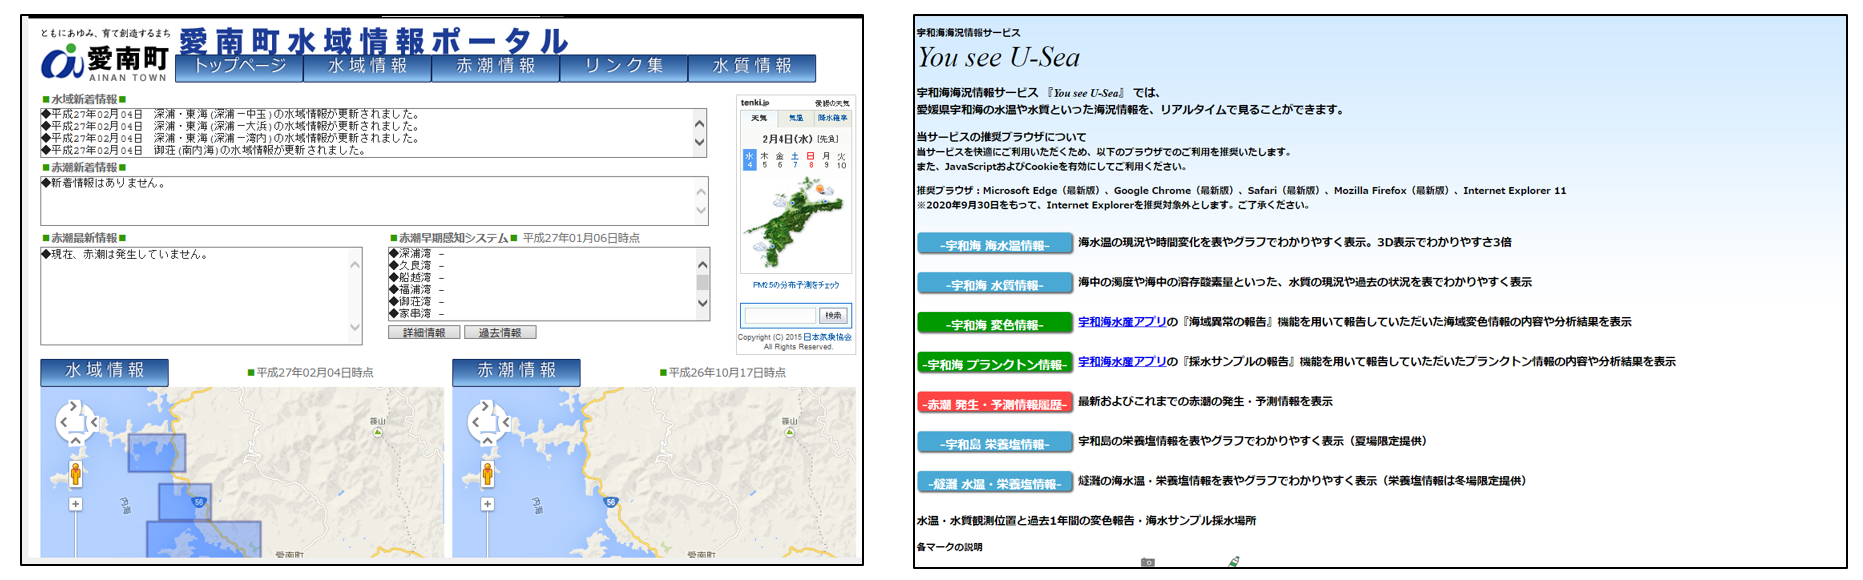Click 宇和海水産アプリ link in the プランクトン情報 row
Screen dimensions: 1863x580
point(1122,362)
